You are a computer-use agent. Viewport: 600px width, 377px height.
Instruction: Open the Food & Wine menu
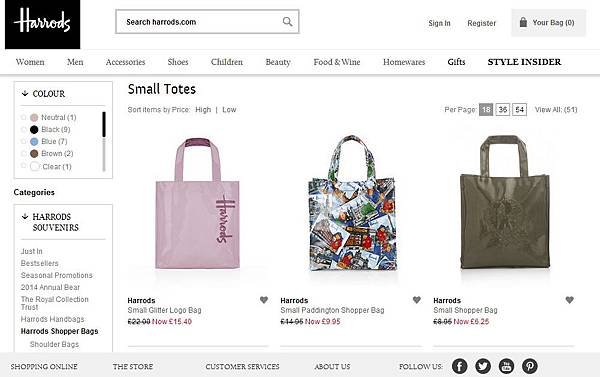point(337,62)
